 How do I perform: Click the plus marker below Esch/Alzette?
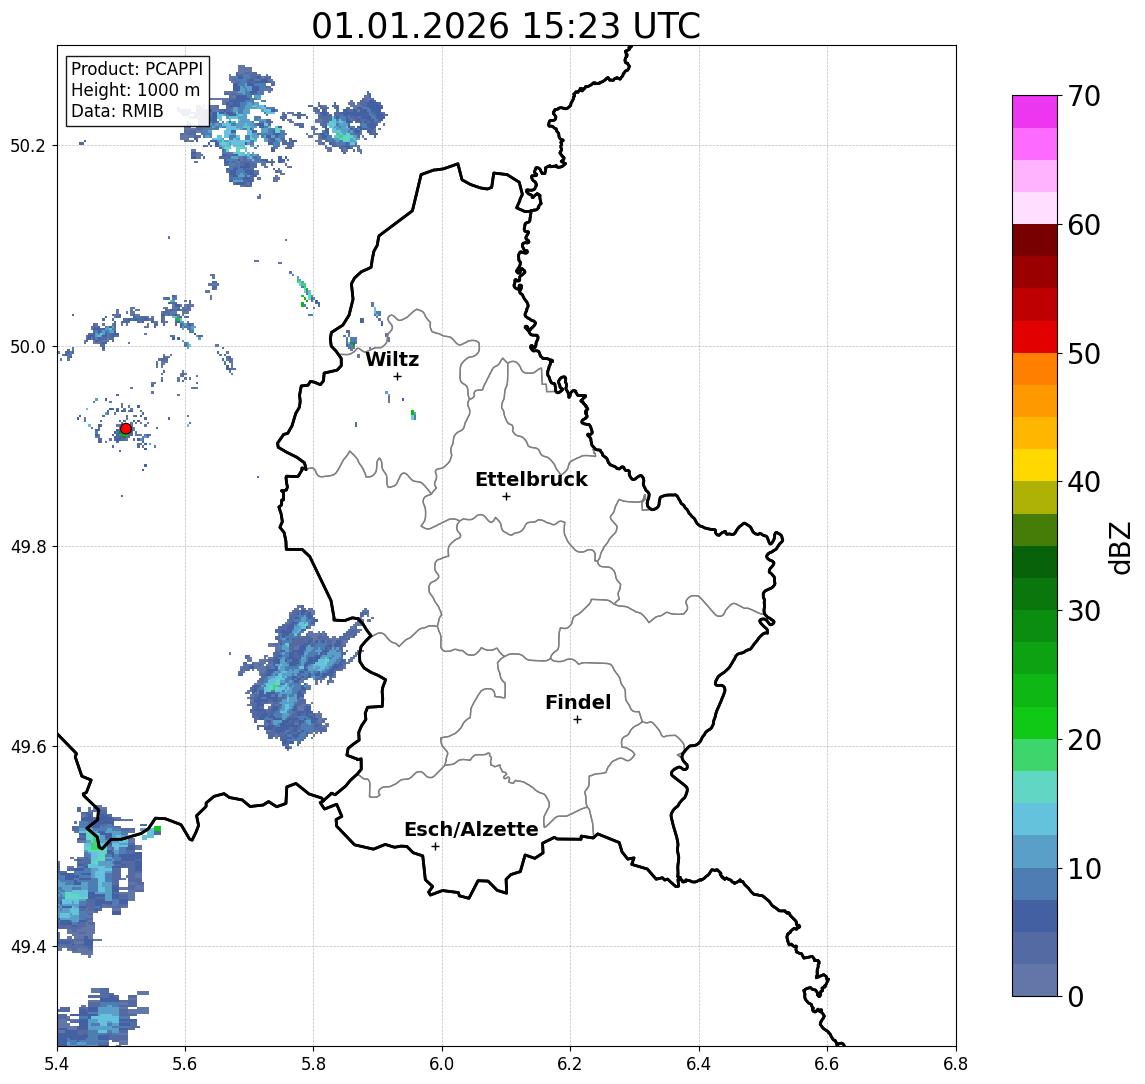click(435, 847)
